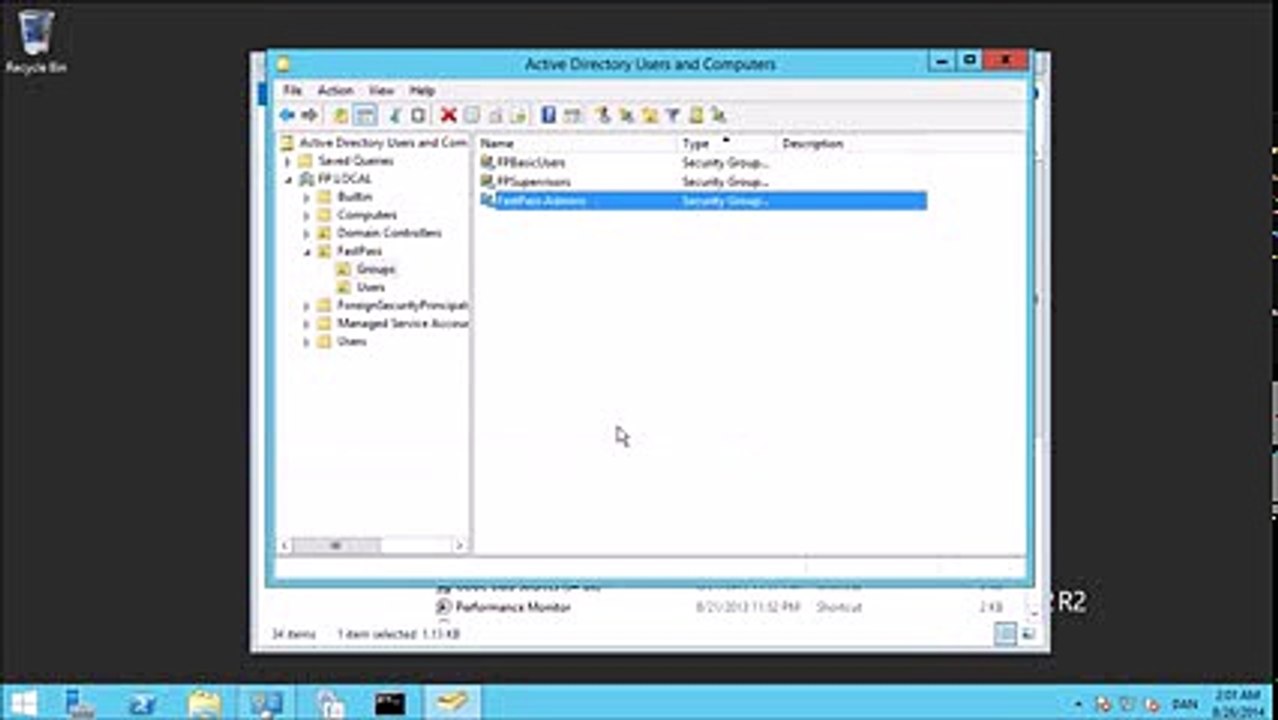1278x720 pixels.
Task: Select the root Active Directory Users node
Action: click(382, 143)
